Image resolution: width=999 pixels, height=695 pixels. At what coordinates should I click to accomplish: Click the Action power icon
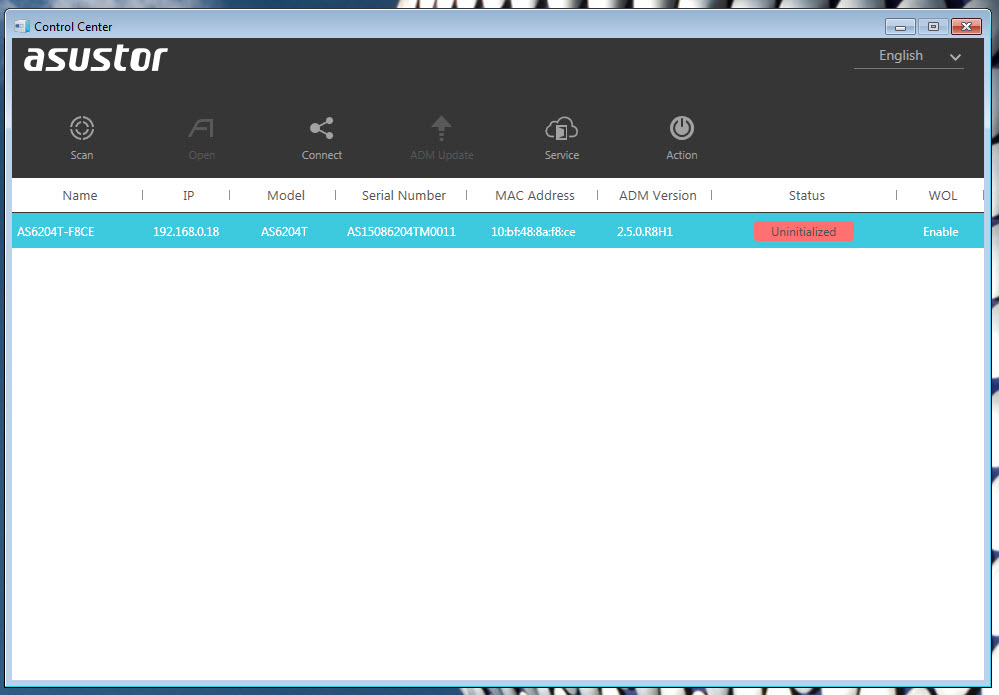[x=682, y=128]
